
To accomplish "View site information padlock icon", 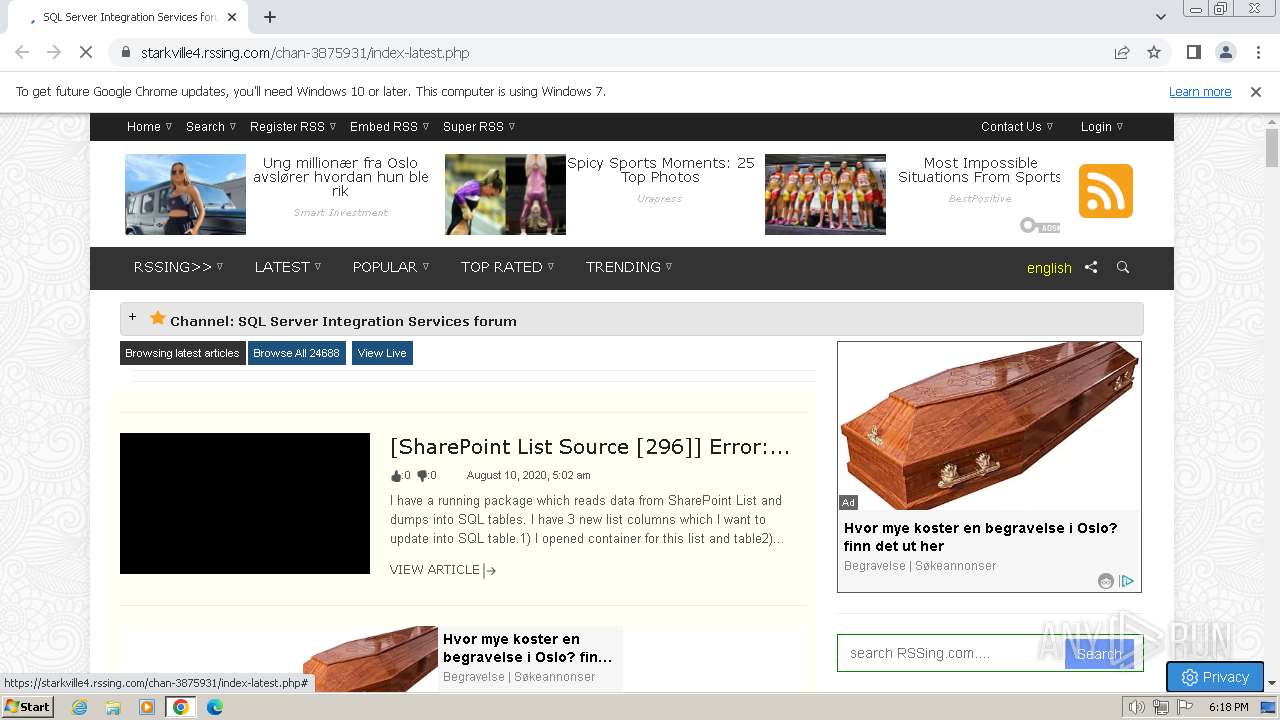I will (x=125, y=52).
